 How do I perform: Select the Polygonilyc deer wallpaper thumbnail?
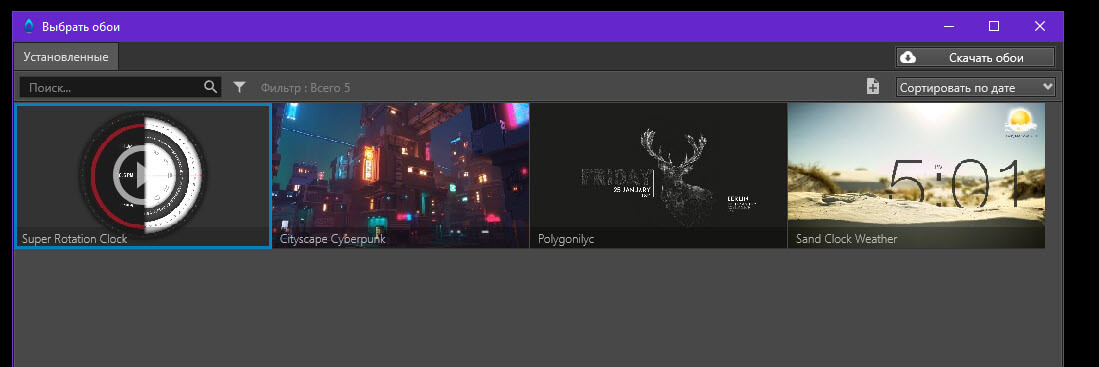658,175
